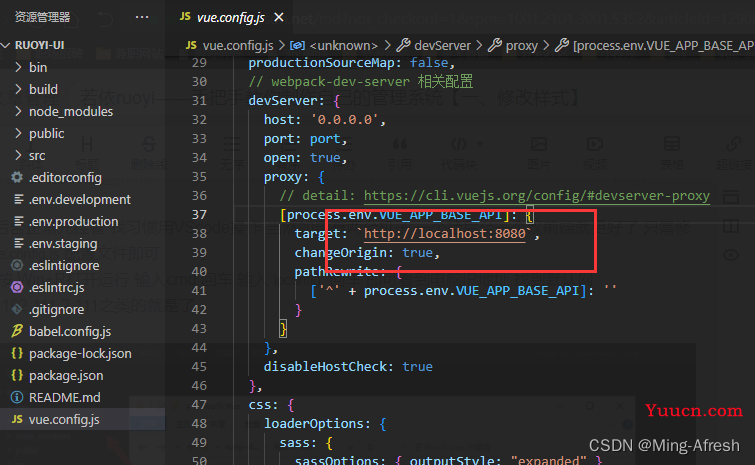Expand the src folder
This screenshot has height=465, width=755.
click(x=18, y=155)
